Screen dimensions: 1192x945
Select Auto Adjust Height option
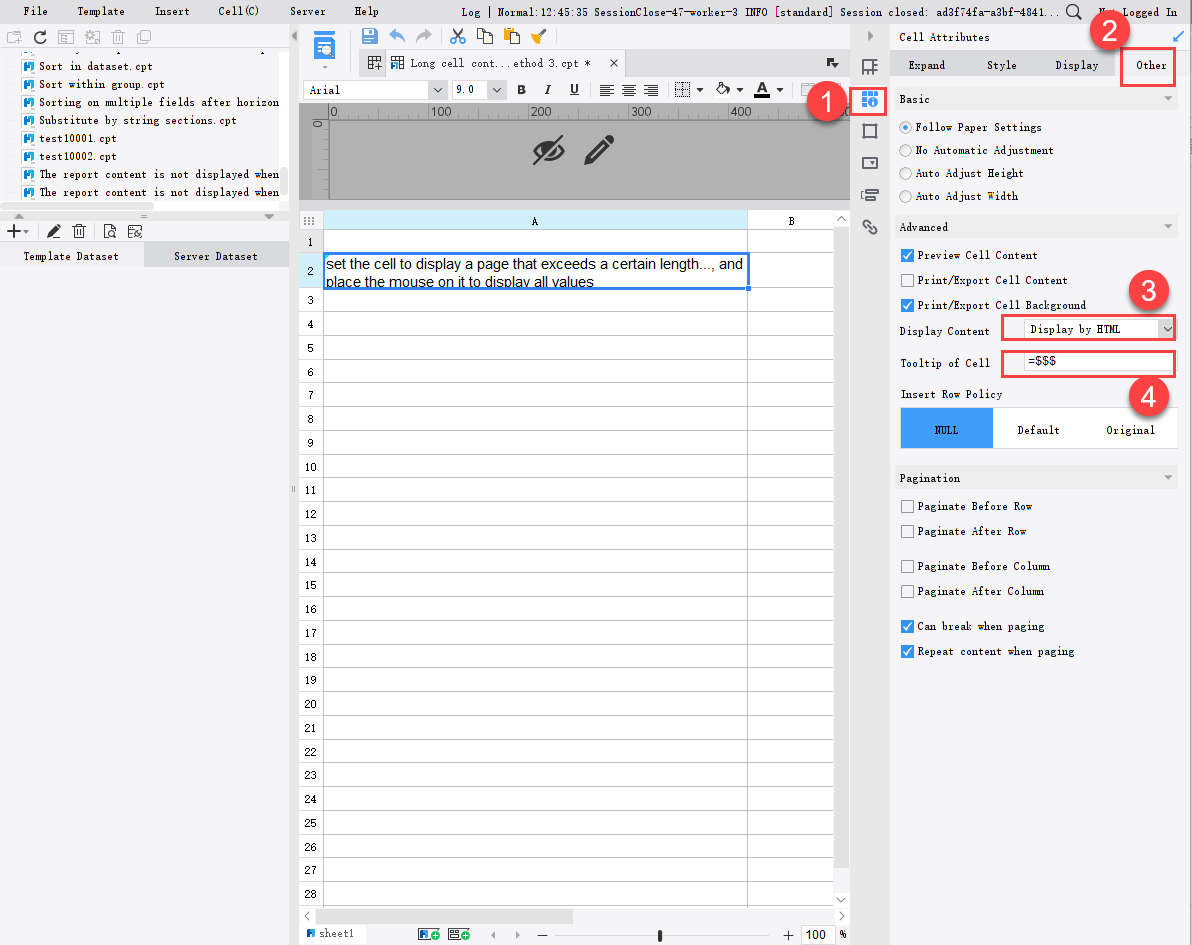(905, 173)
